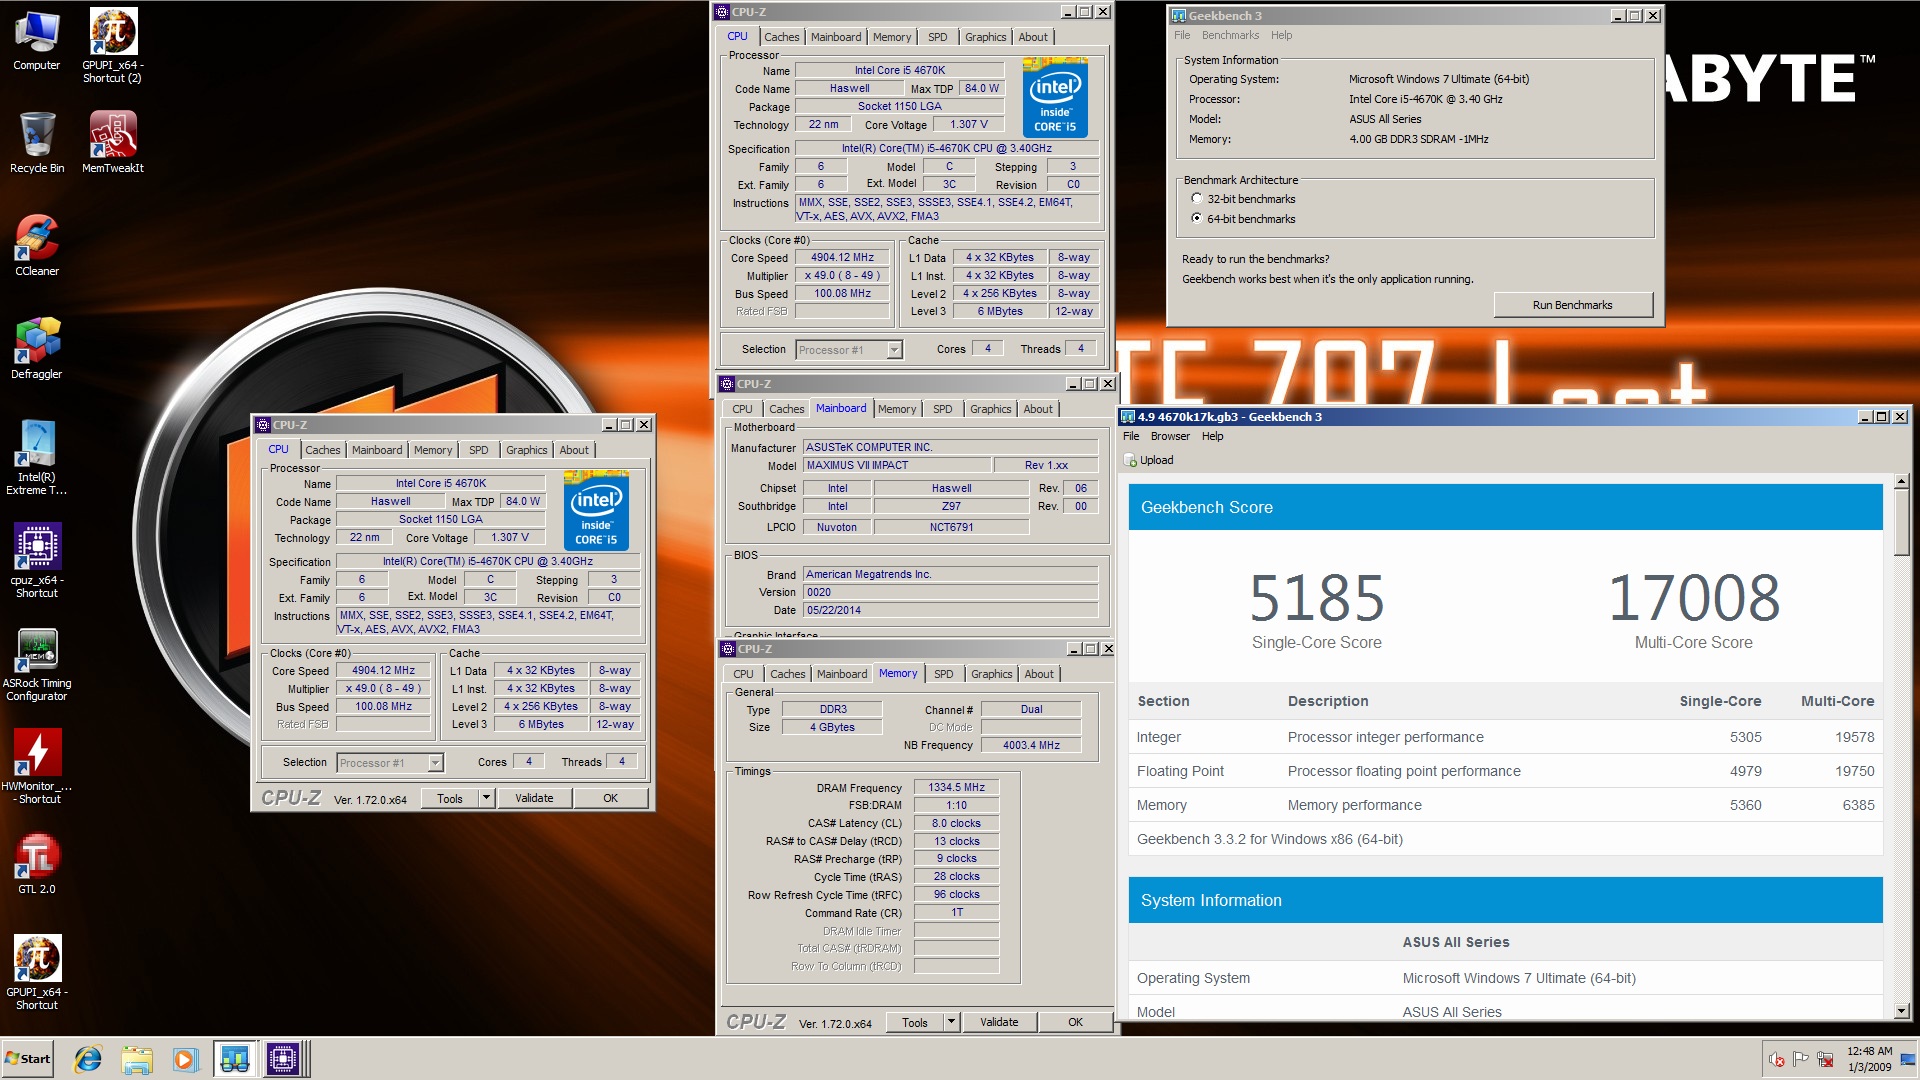Switch to Caches tab in left CPU-Z
This screenshot has width=1920, height=1080.
pyautogui.click(x=323, y=450)
